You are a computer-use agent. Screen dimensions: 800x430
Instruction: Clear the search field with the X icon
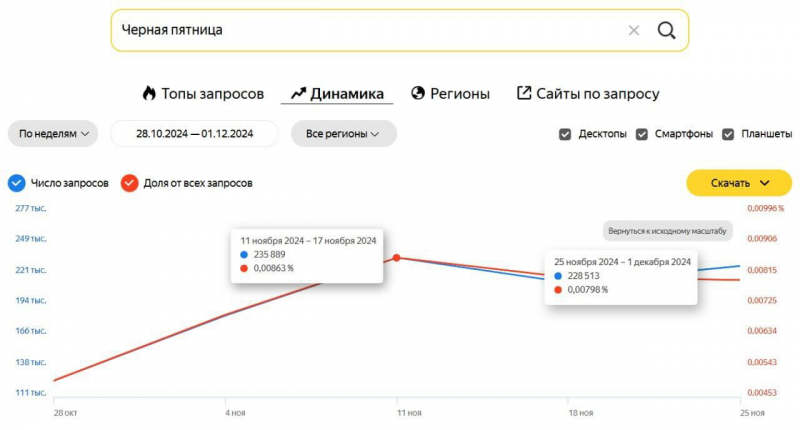coord(634,31)
